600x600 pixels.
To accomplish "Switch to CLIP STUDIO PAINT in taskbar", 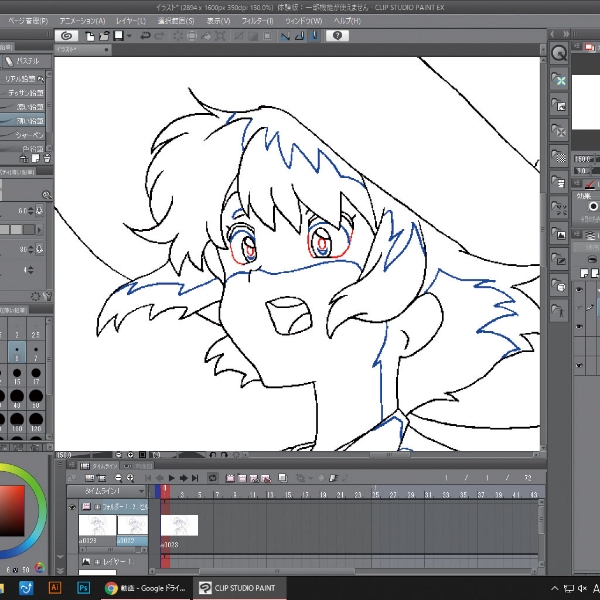I will (x=238, y=588).
